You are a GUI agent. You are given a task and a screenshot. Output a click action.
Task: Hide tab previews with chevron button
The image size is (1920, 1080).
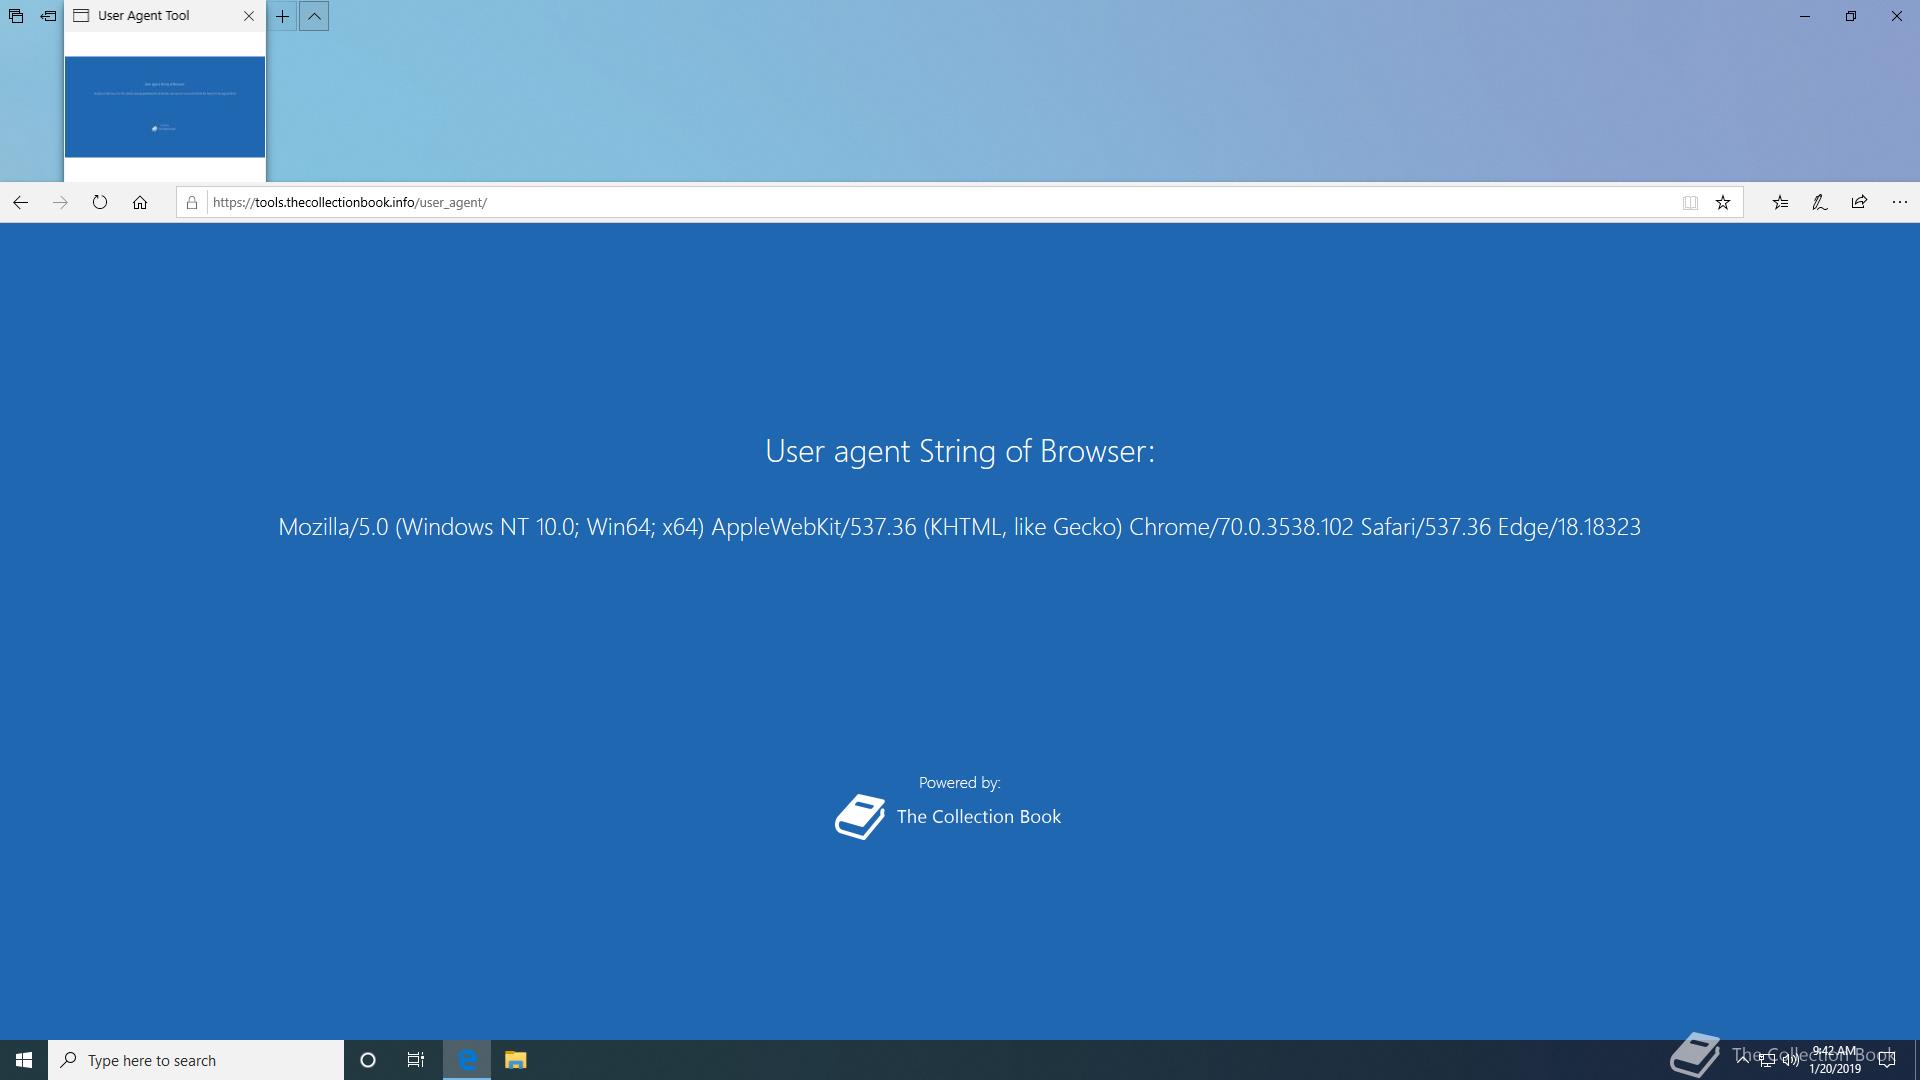click(314, 16)
